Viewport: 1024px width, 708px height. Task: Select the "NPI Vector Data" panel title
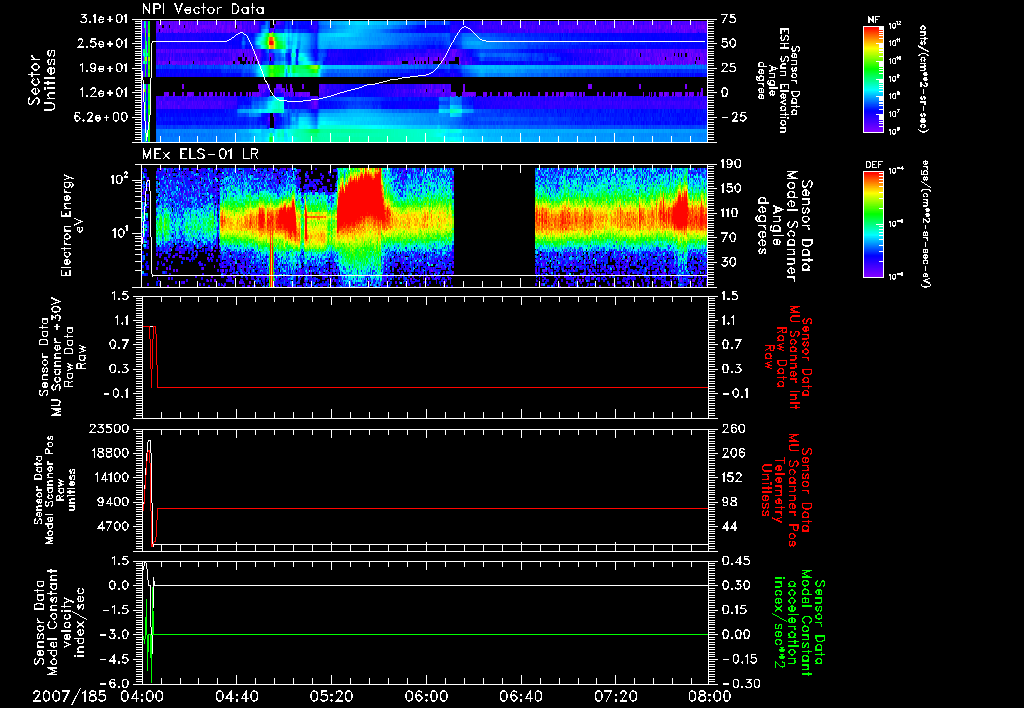coord(203,9)
